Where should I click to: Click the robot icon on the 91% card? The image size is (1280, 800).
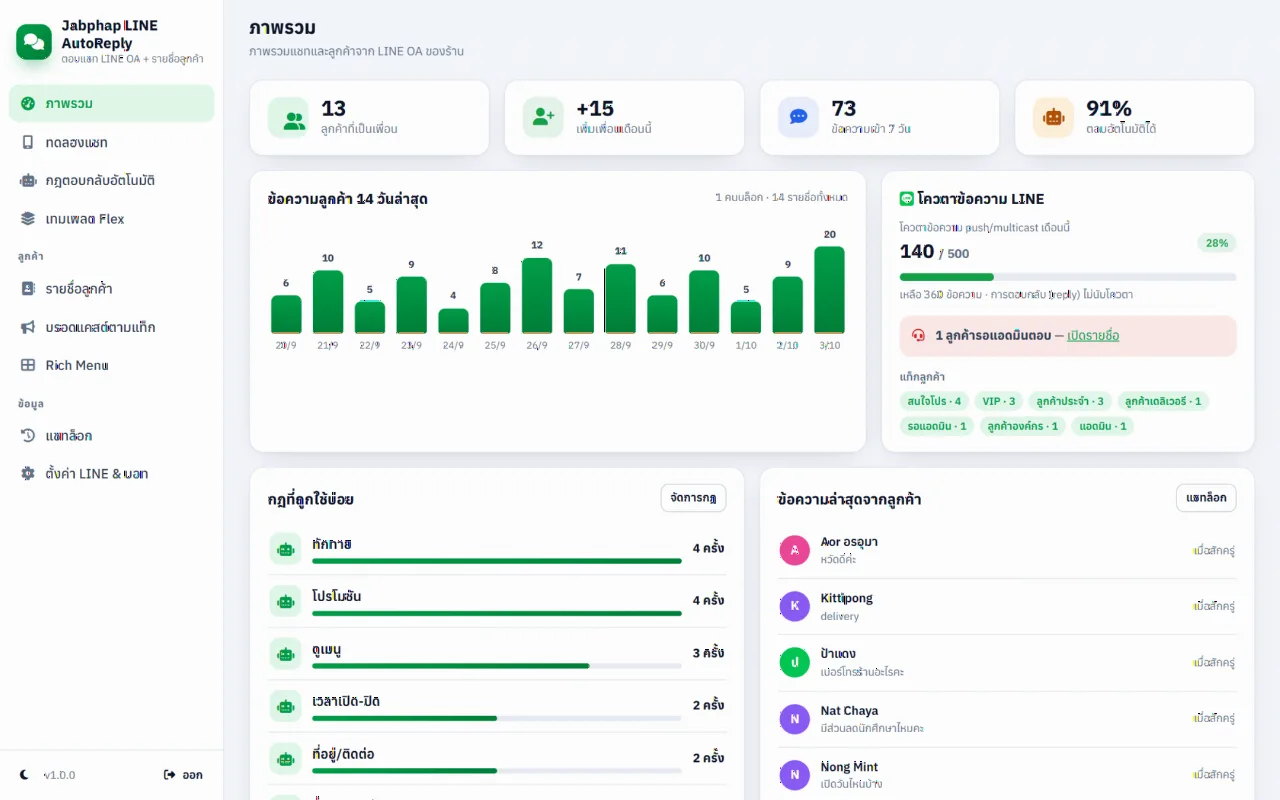tap(1053, 117)
